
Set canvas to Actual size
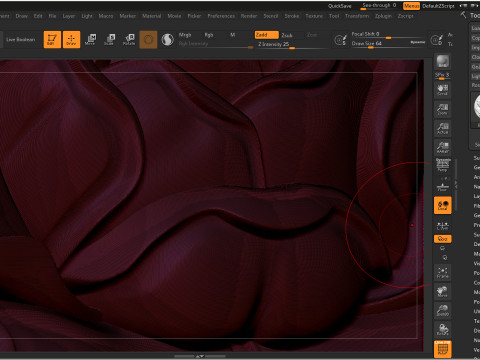point(442,128)
